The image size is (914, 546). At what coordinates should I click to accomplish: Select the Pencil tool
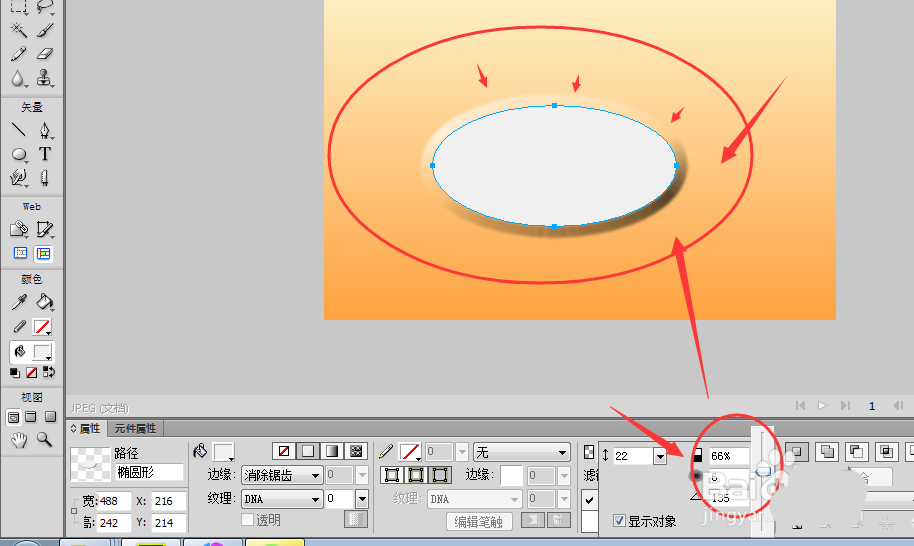click(19, 54)
